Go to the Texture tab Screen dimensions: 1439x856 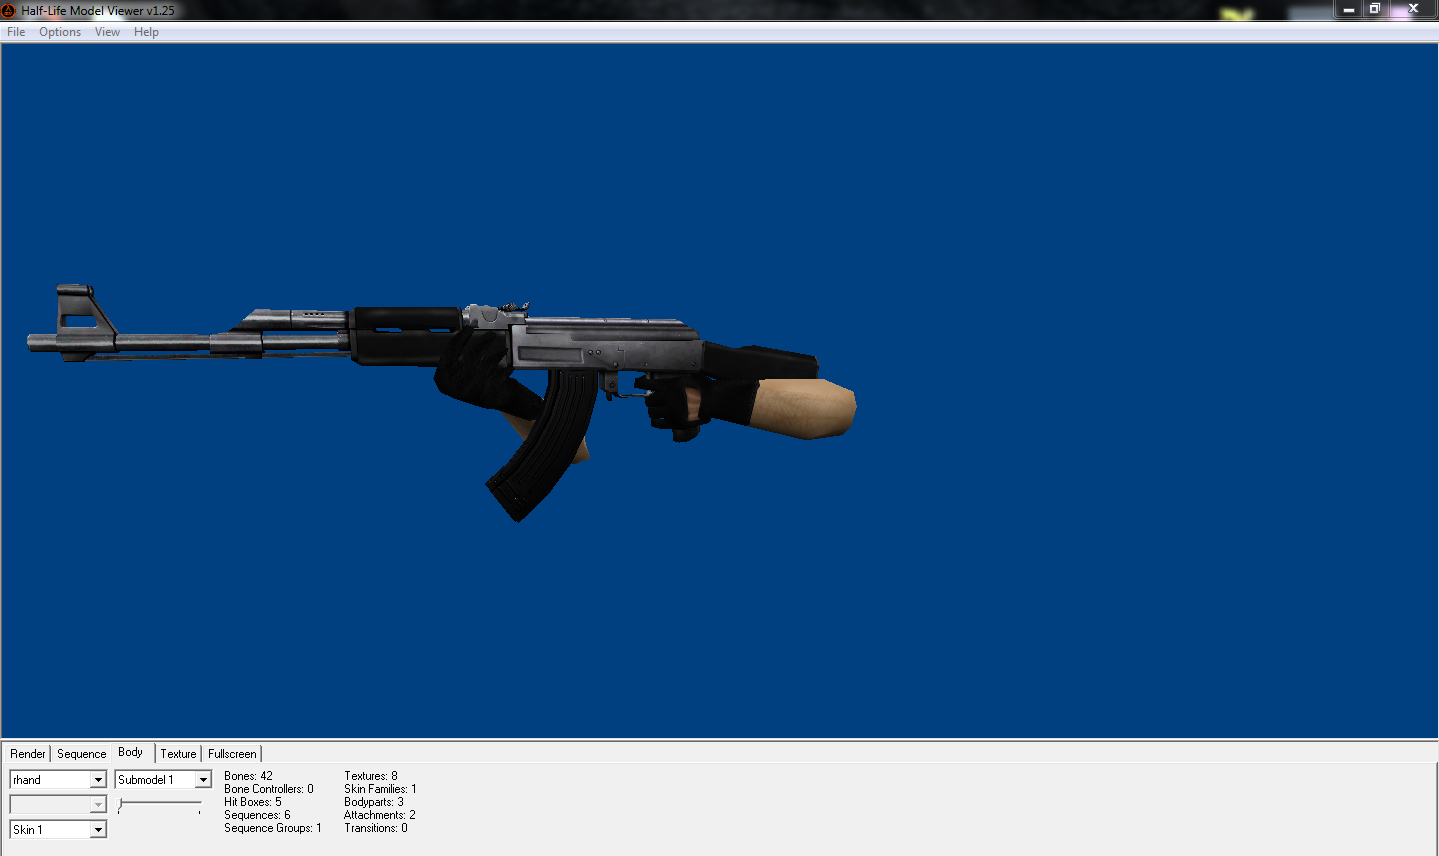tap(178, 754)
